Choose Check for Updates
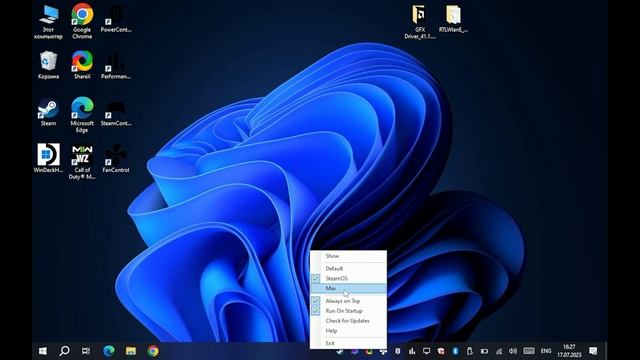The height and width of the screenshot is (360, 640). point(348,321)
